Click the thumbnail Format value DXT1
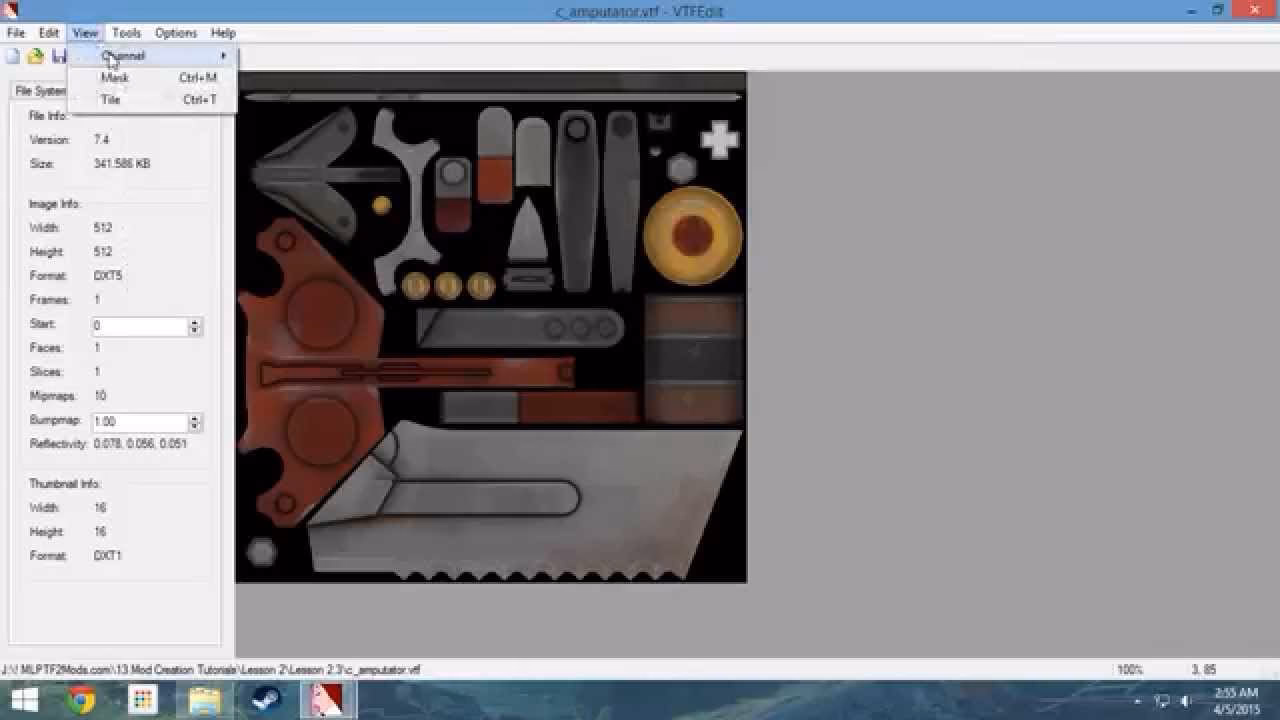 click(107, 556)
